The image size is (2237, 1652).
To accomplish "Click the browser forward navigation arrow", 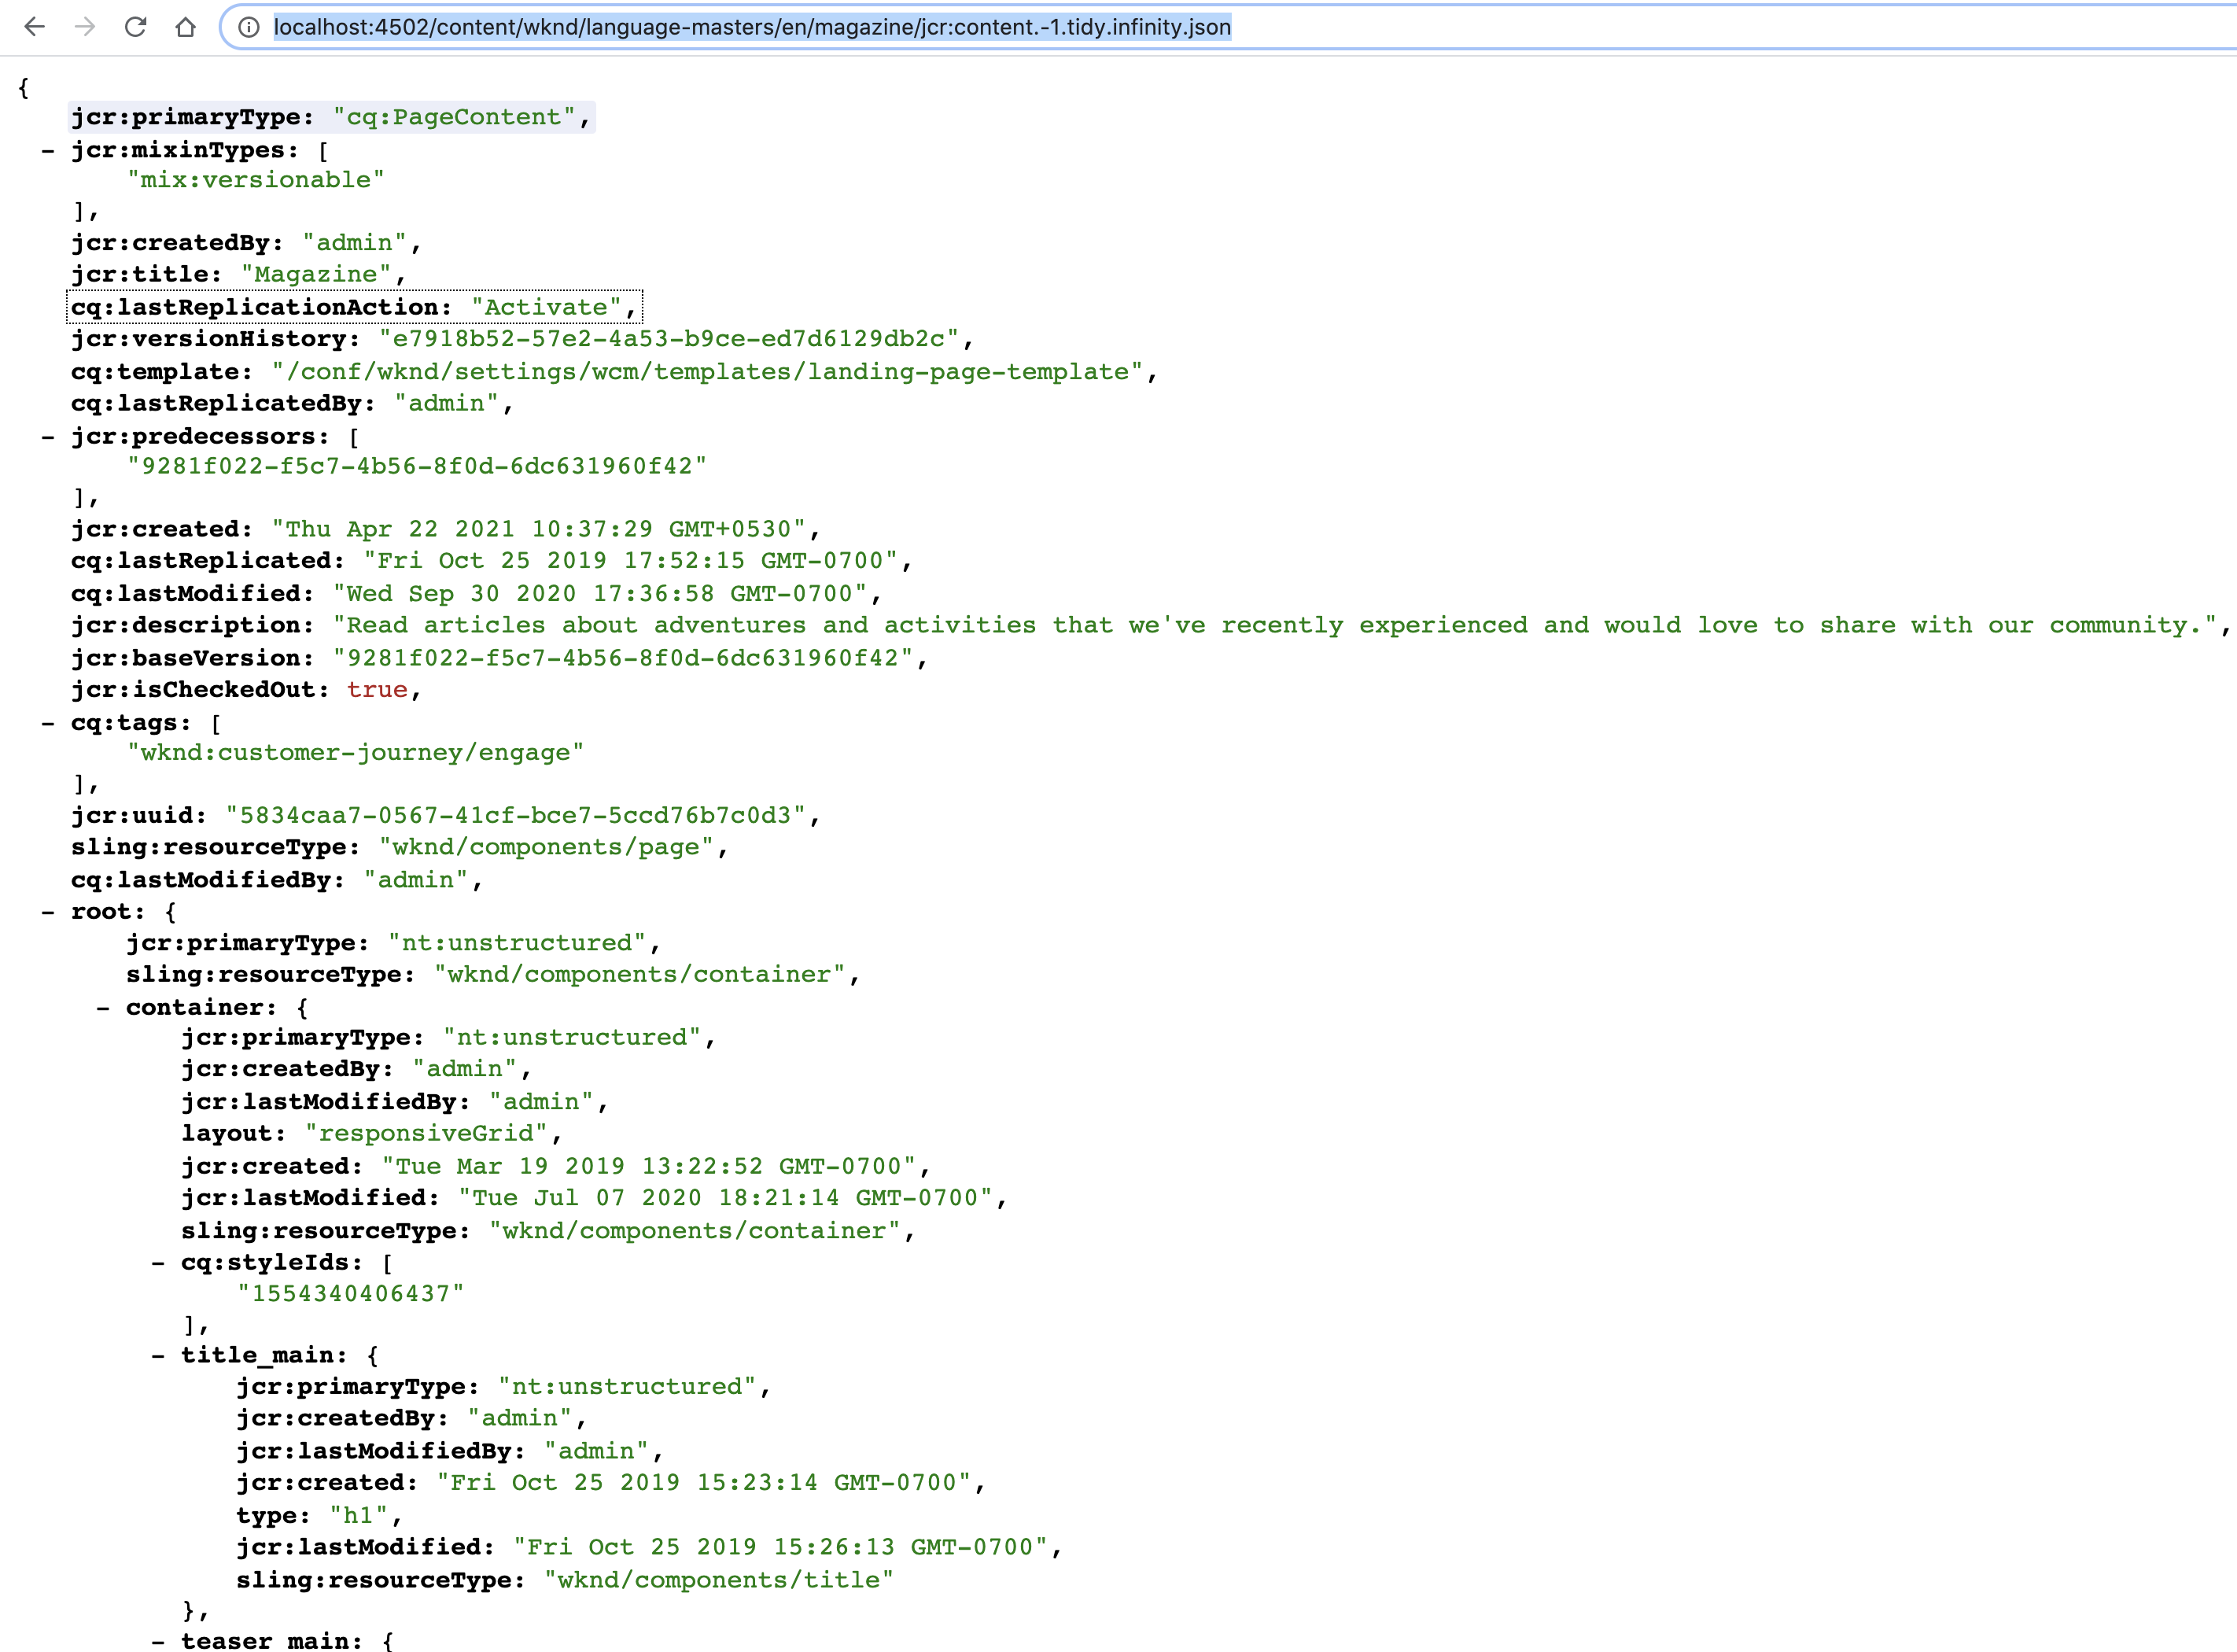I will point(85,28).
